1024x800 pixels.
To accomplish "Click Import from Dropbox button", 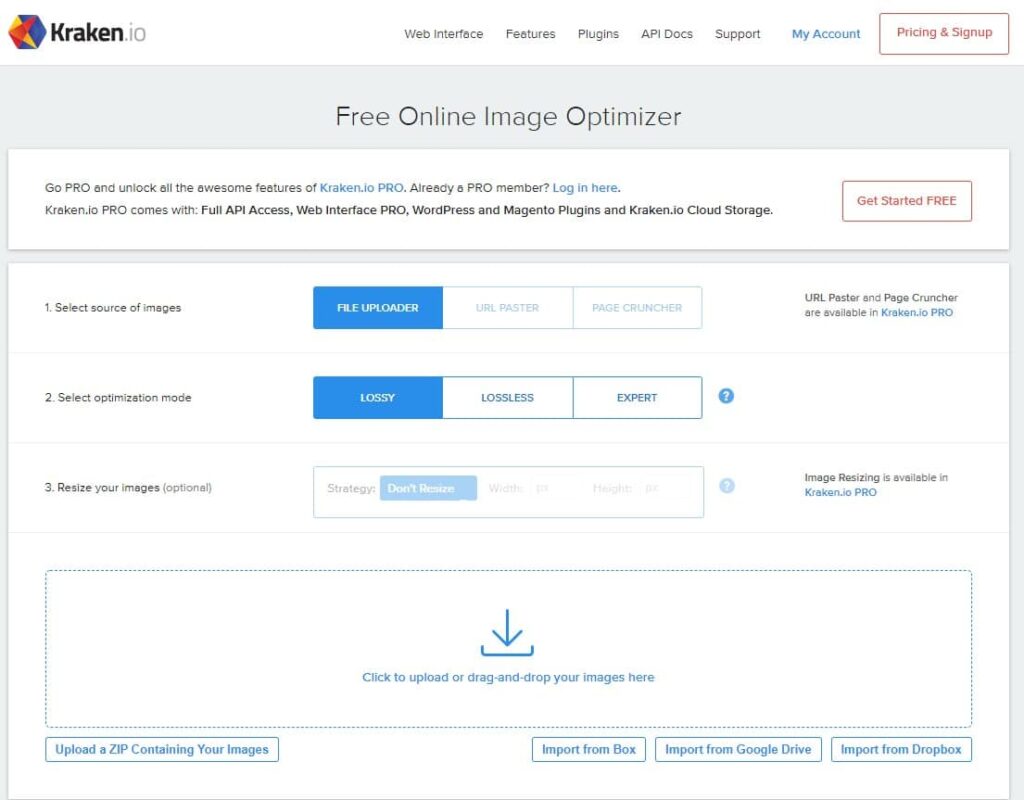I will (x=901, y=749).
